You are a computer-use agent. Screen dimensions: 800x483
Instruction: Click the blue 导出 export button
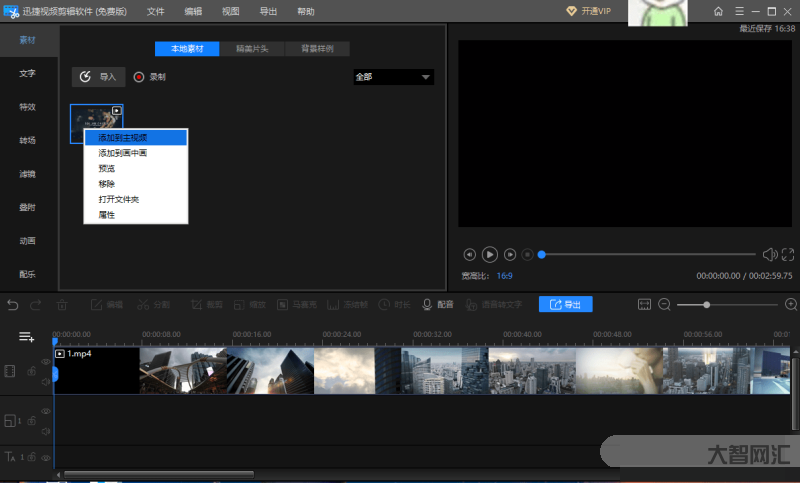566,304
